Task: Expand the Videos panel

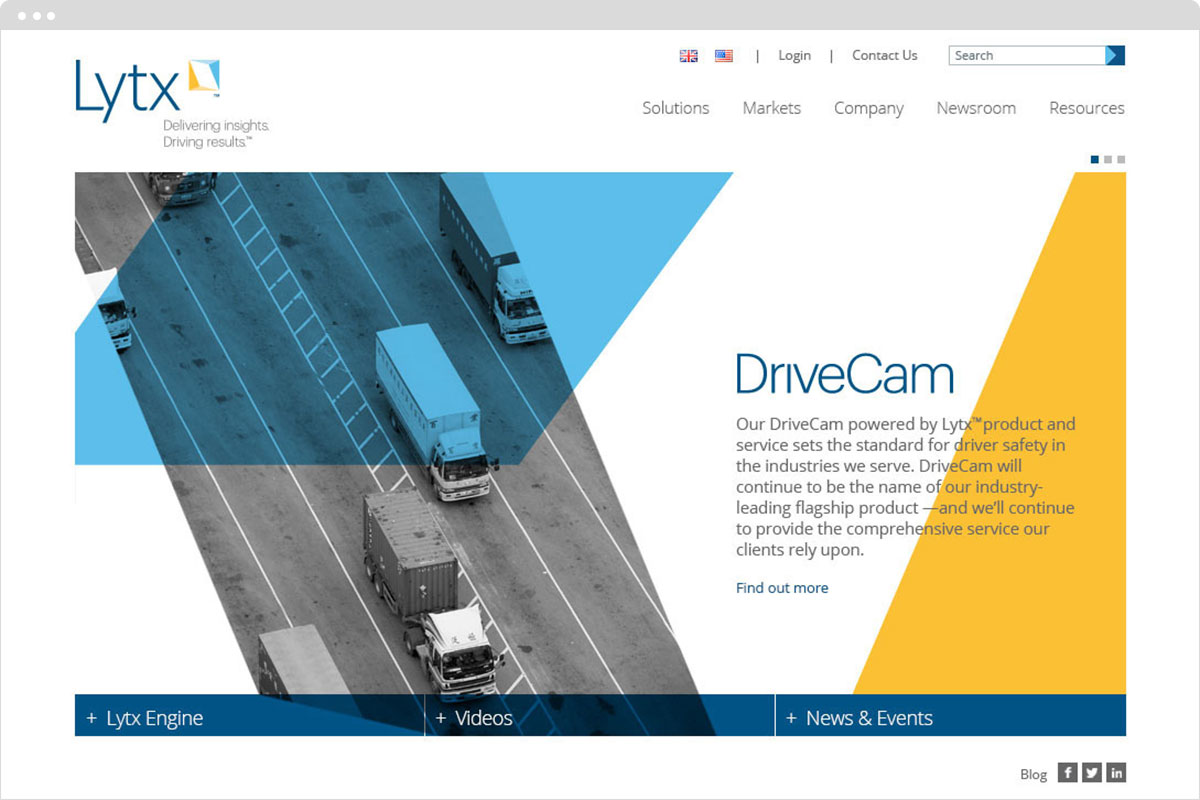Action: [600, 716]
